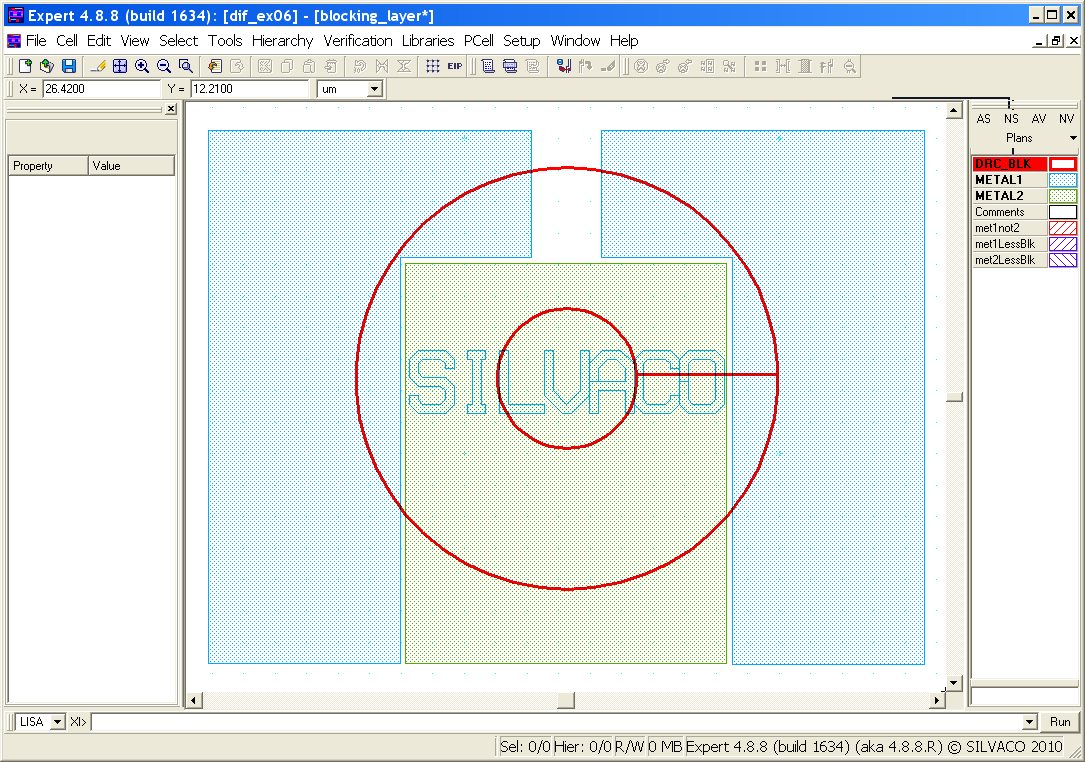Click the Zoom In magnifier icon
Viewport: 1085px width, 762px height.
(142, 66)
